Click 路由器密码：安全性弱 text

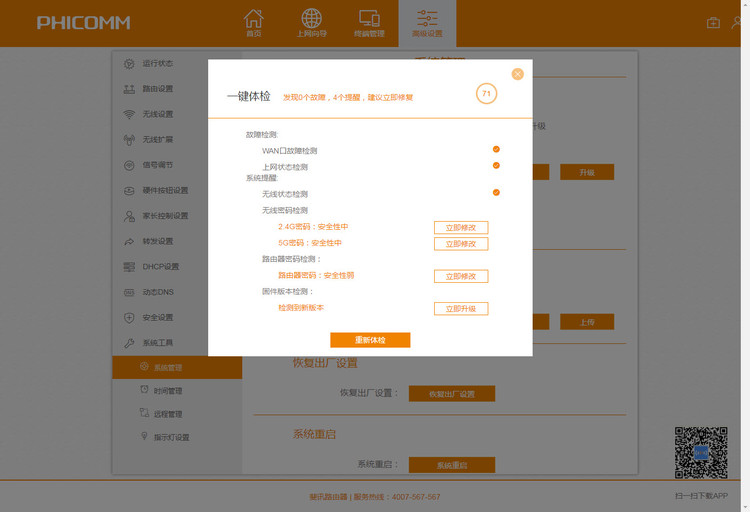[316, 276]
